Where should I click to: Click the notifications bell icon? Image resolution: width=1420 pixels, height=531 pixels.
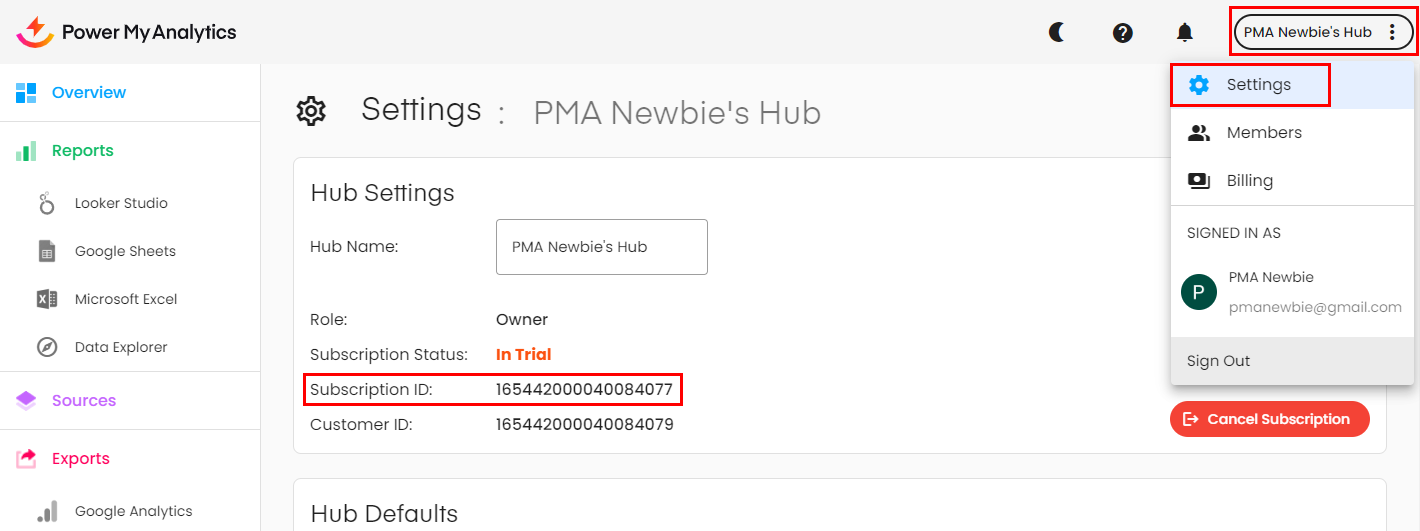tap(1185, 33)
